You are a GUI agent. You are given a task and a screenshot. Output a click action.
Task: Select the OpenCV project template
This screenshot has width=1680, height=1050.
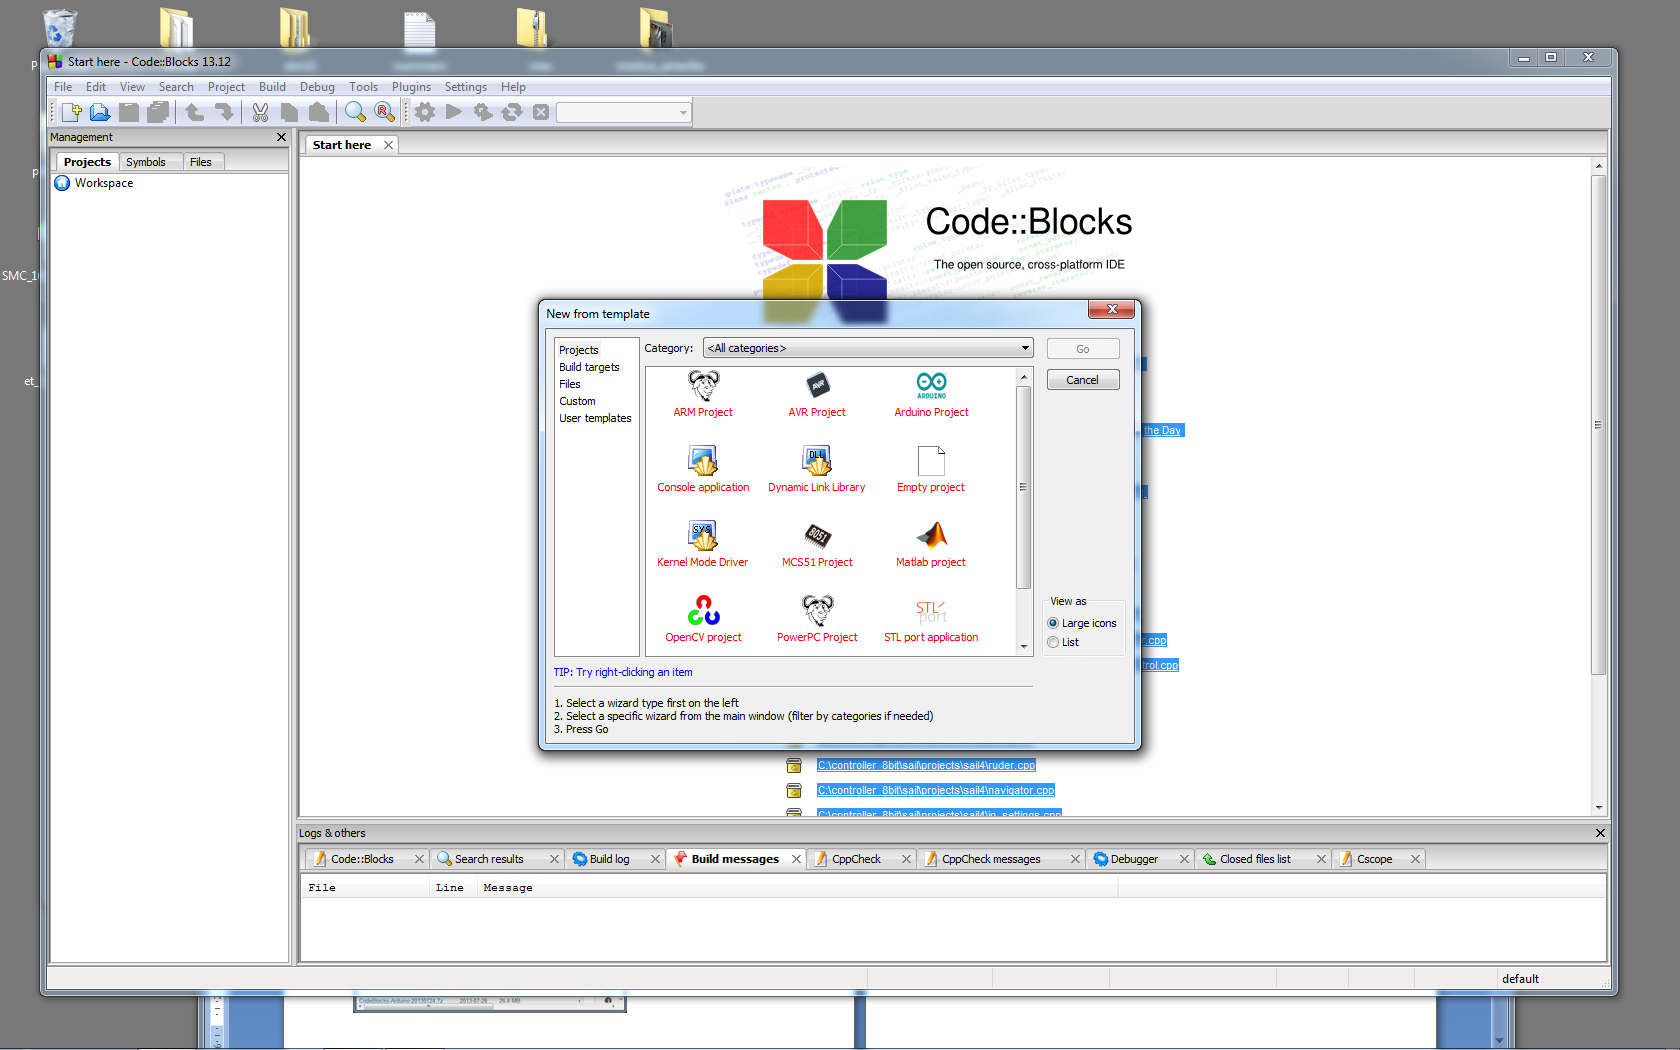[x=703, y=619]
